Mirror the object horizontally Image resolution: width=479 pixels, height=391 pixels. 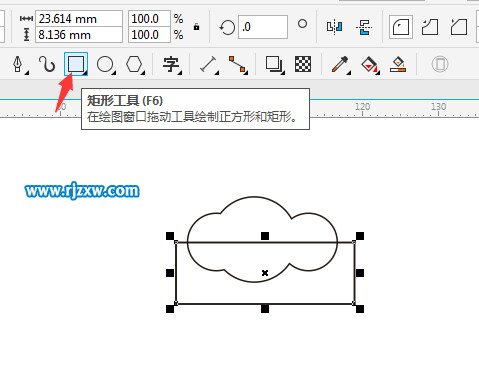coord(334,27)
